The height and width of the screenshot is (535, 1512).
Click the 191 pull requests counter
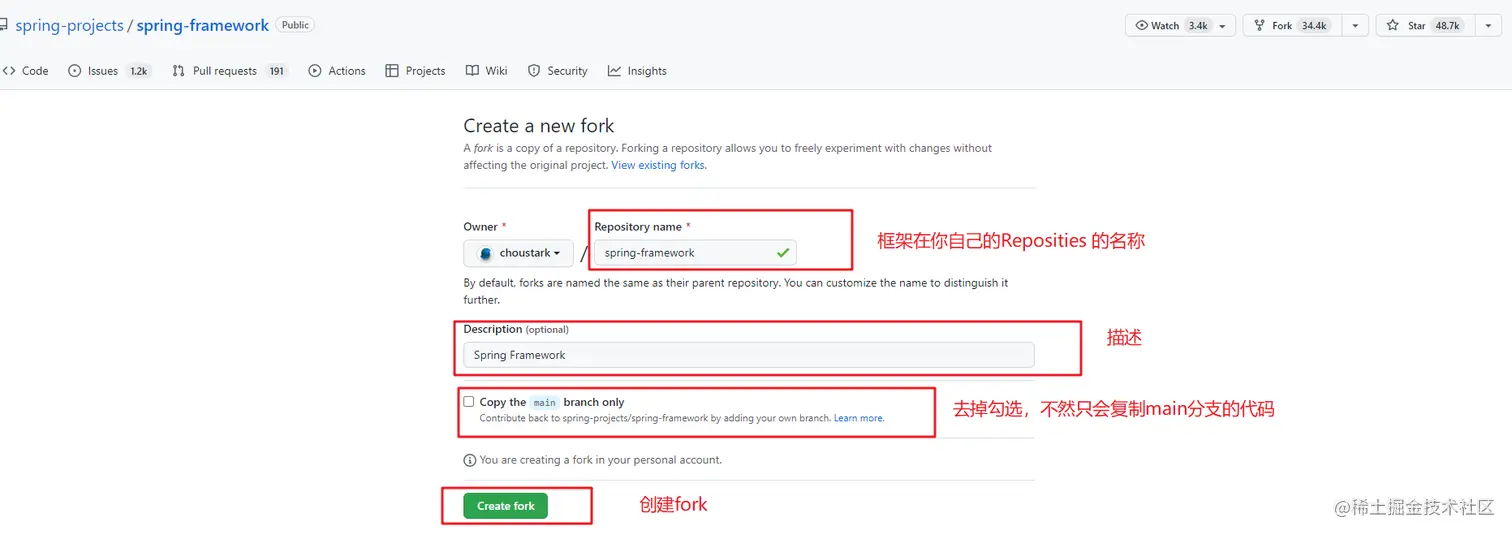coord(277,71)
